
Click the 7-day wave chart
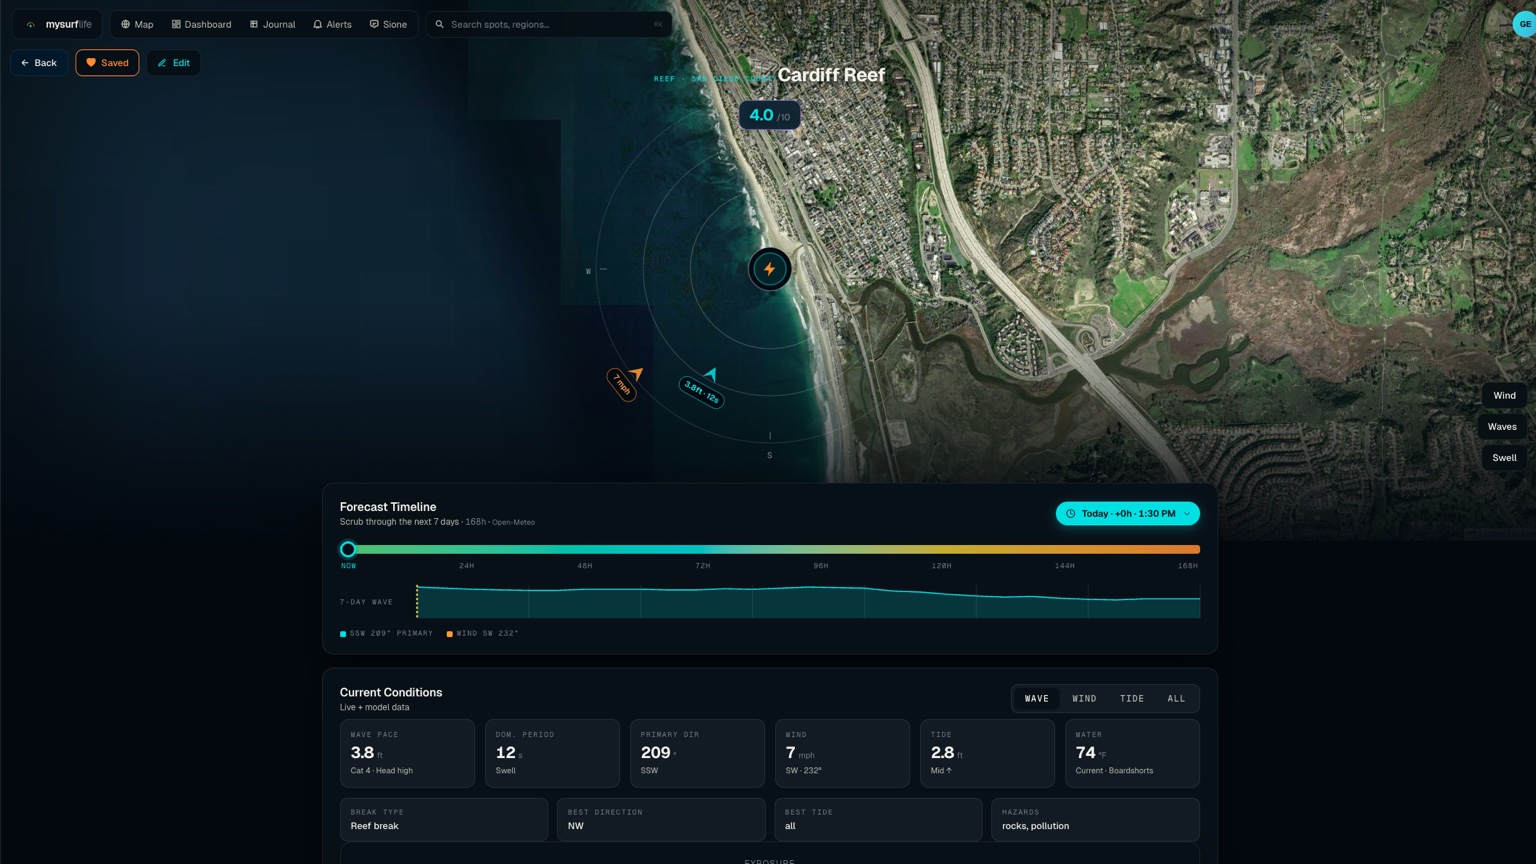coord(808,601)
